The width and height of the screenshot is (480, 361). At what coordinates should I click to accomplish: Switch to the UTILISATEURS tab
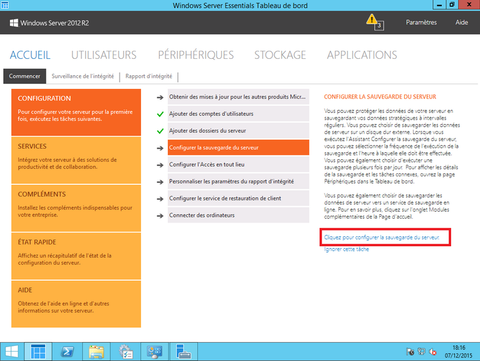coord(104,55)
